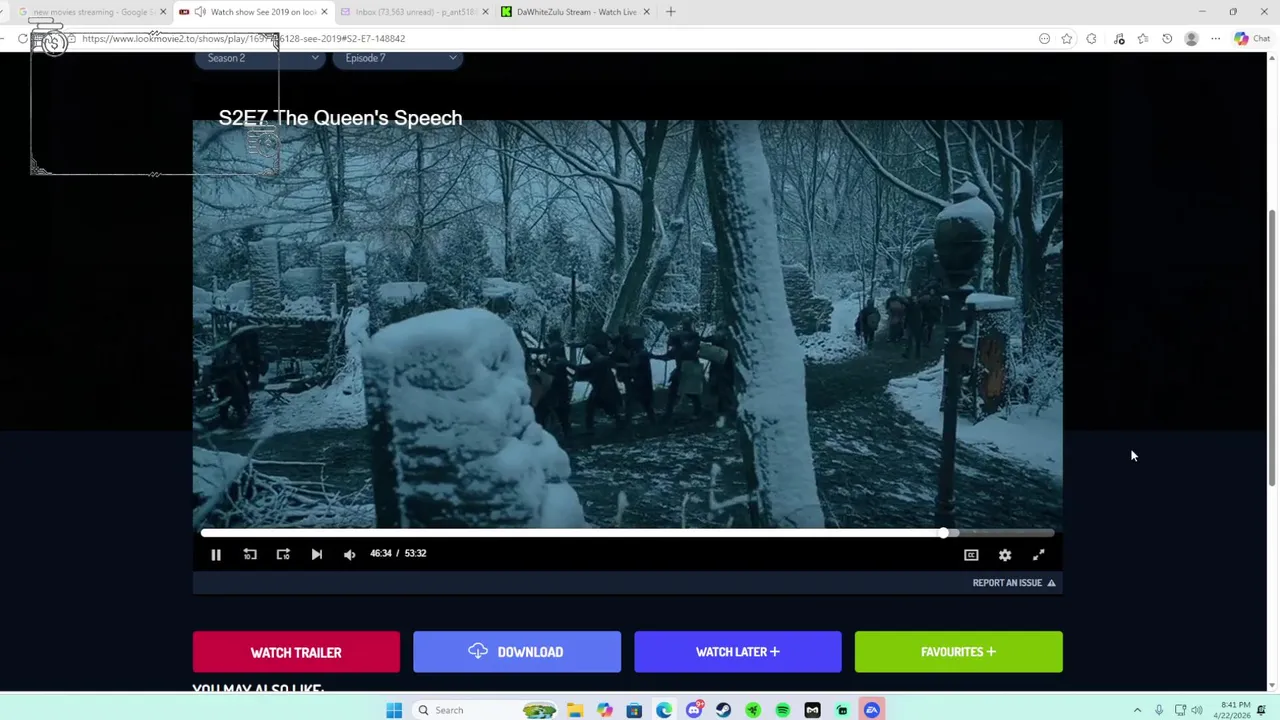Open Microsoft Edge taskbar icon

click(664, 710)
